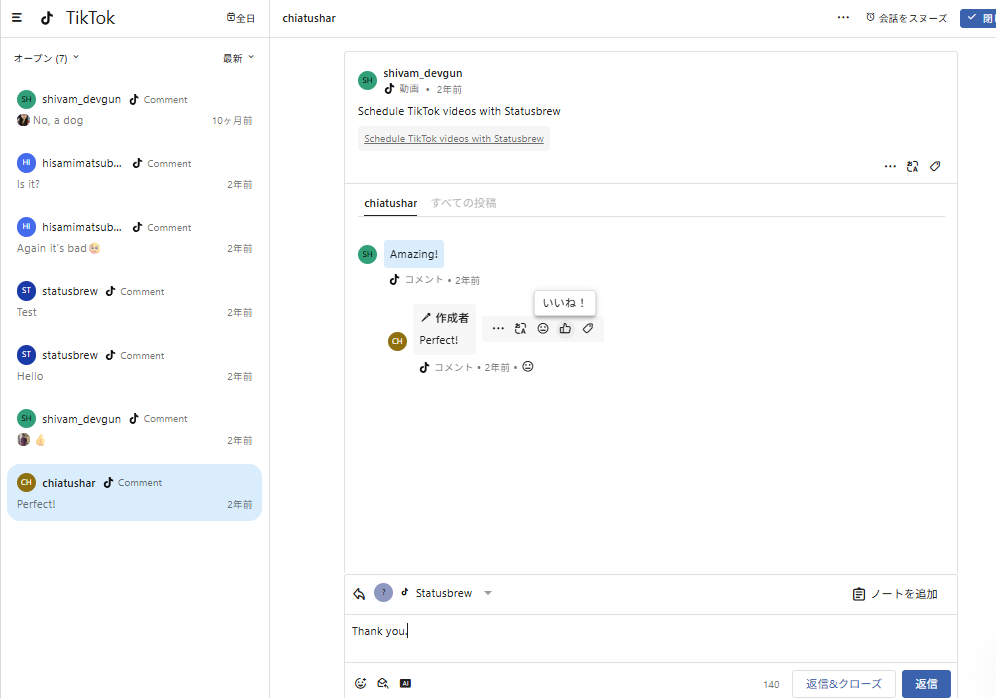Screen dimensions: 996x698
Task: Switch to the chiatushar tab
Action: (391, 203)
